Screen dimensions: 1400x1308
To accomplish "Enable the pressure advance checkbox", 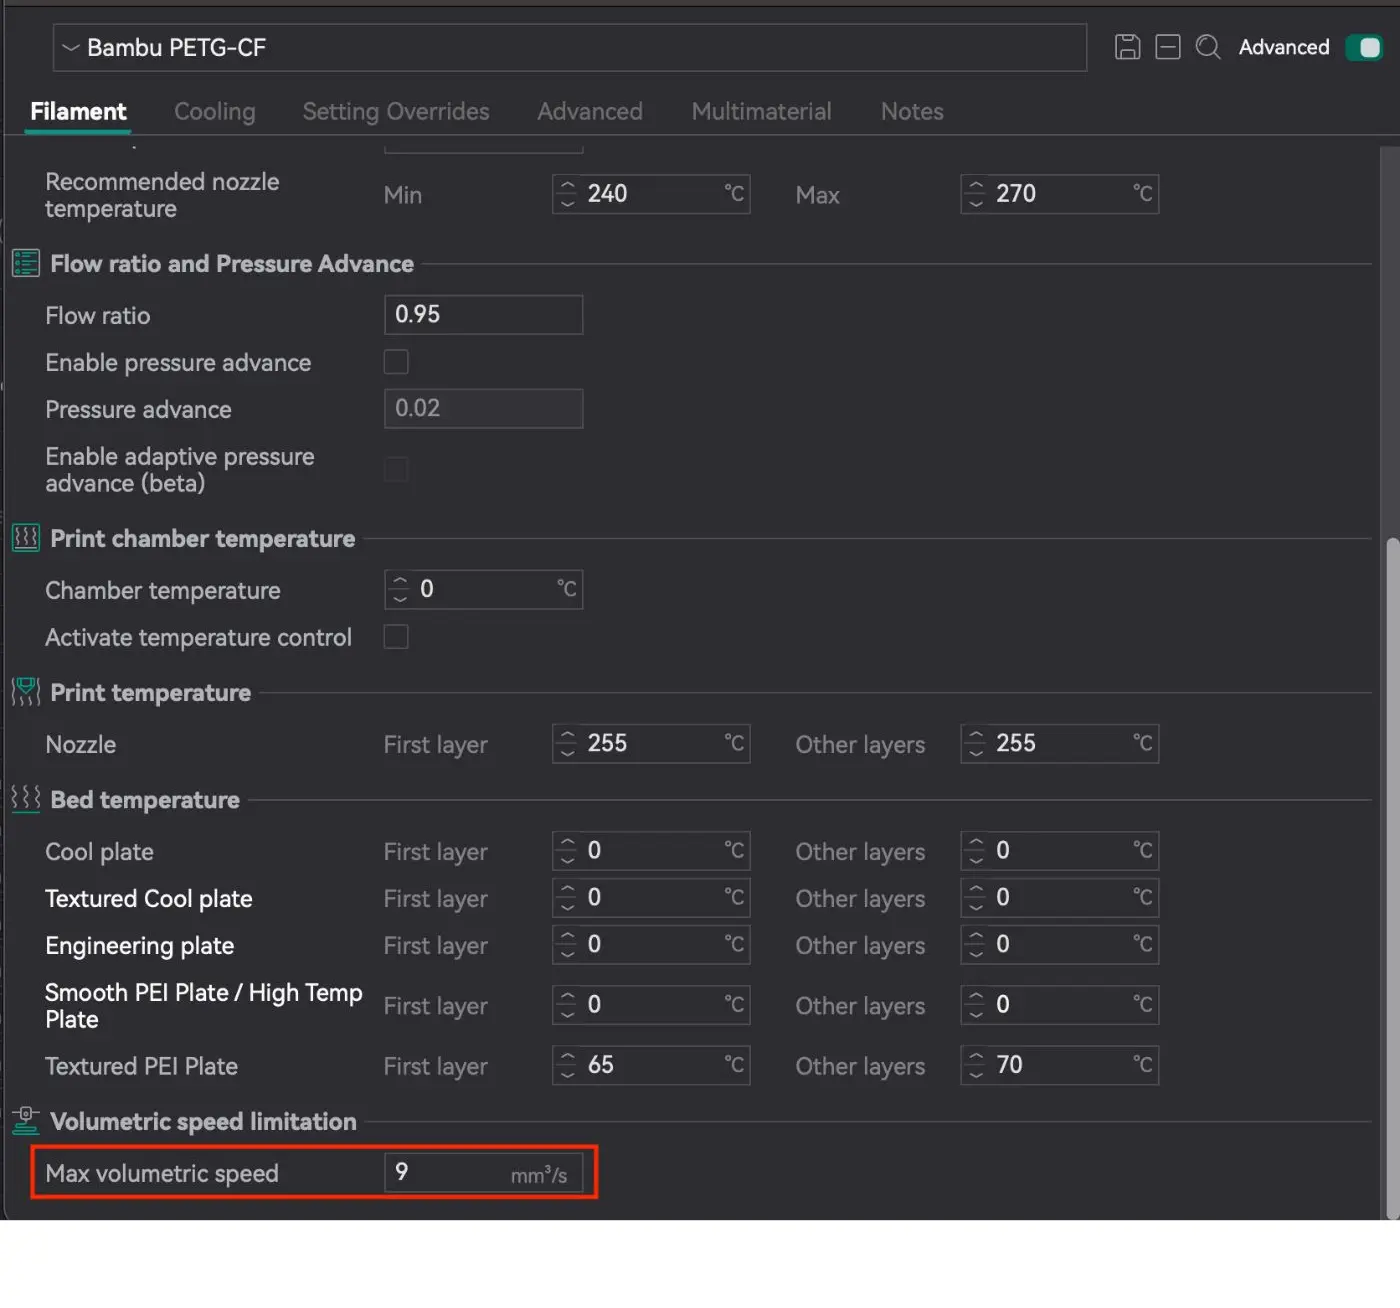I will [396, 362].
